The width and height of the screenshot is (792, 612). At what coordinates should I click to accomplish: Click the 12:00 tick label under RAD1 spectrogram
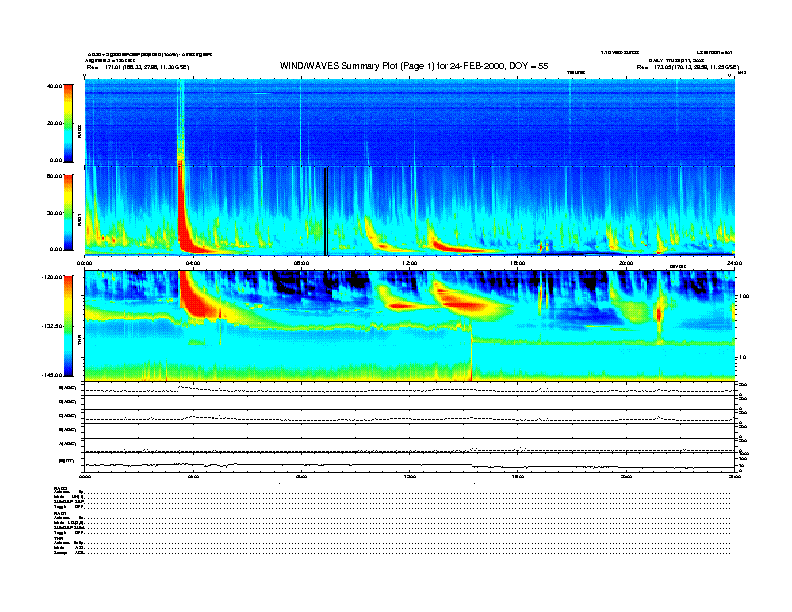pos(410,263)
